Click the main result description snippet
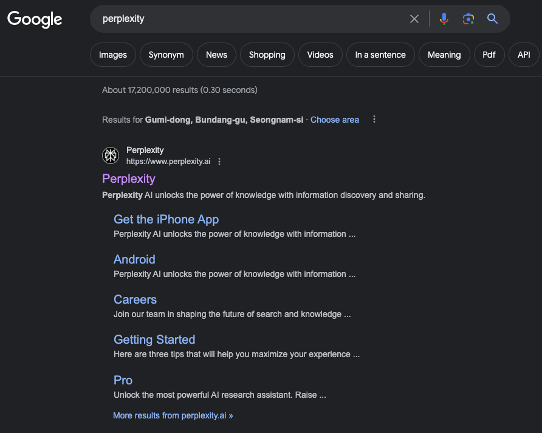The image size is (542, 433). pyautogui.click(x=264, y=195)
